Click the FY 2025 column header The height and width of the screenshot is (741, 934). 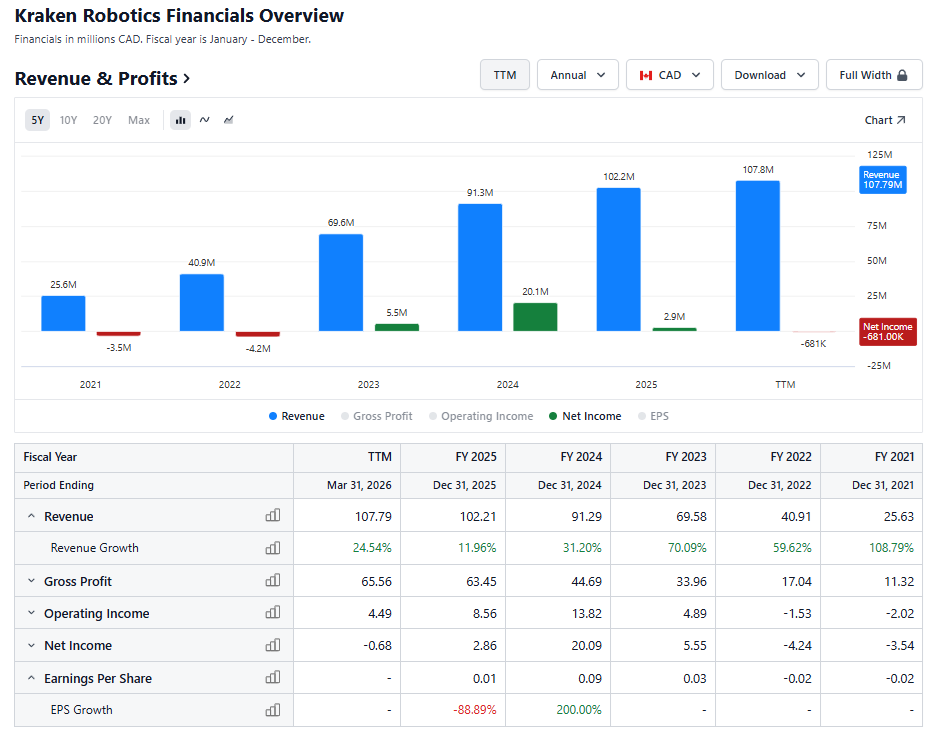(x=476, y=457)
